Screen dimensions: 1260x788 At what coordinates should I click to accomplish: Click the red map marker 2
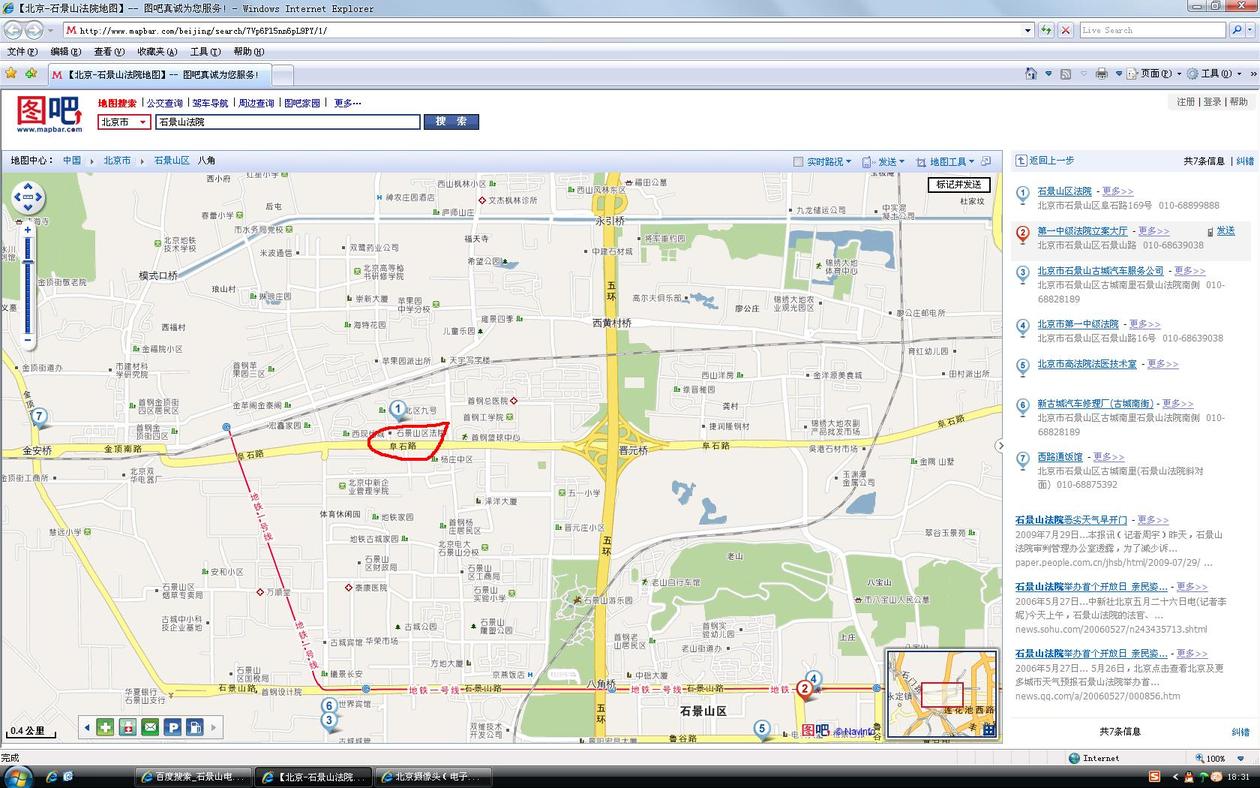804,689
